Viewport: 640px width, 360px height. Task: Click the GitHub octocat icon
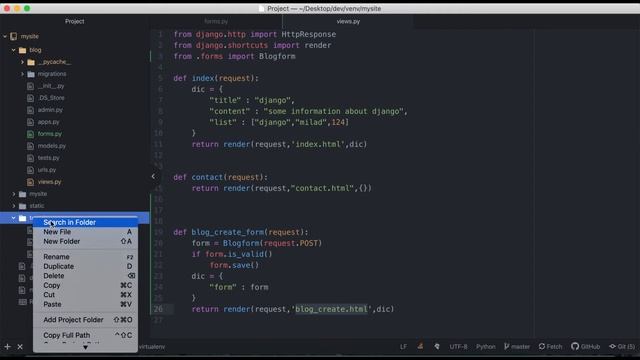tap(575, 346)
